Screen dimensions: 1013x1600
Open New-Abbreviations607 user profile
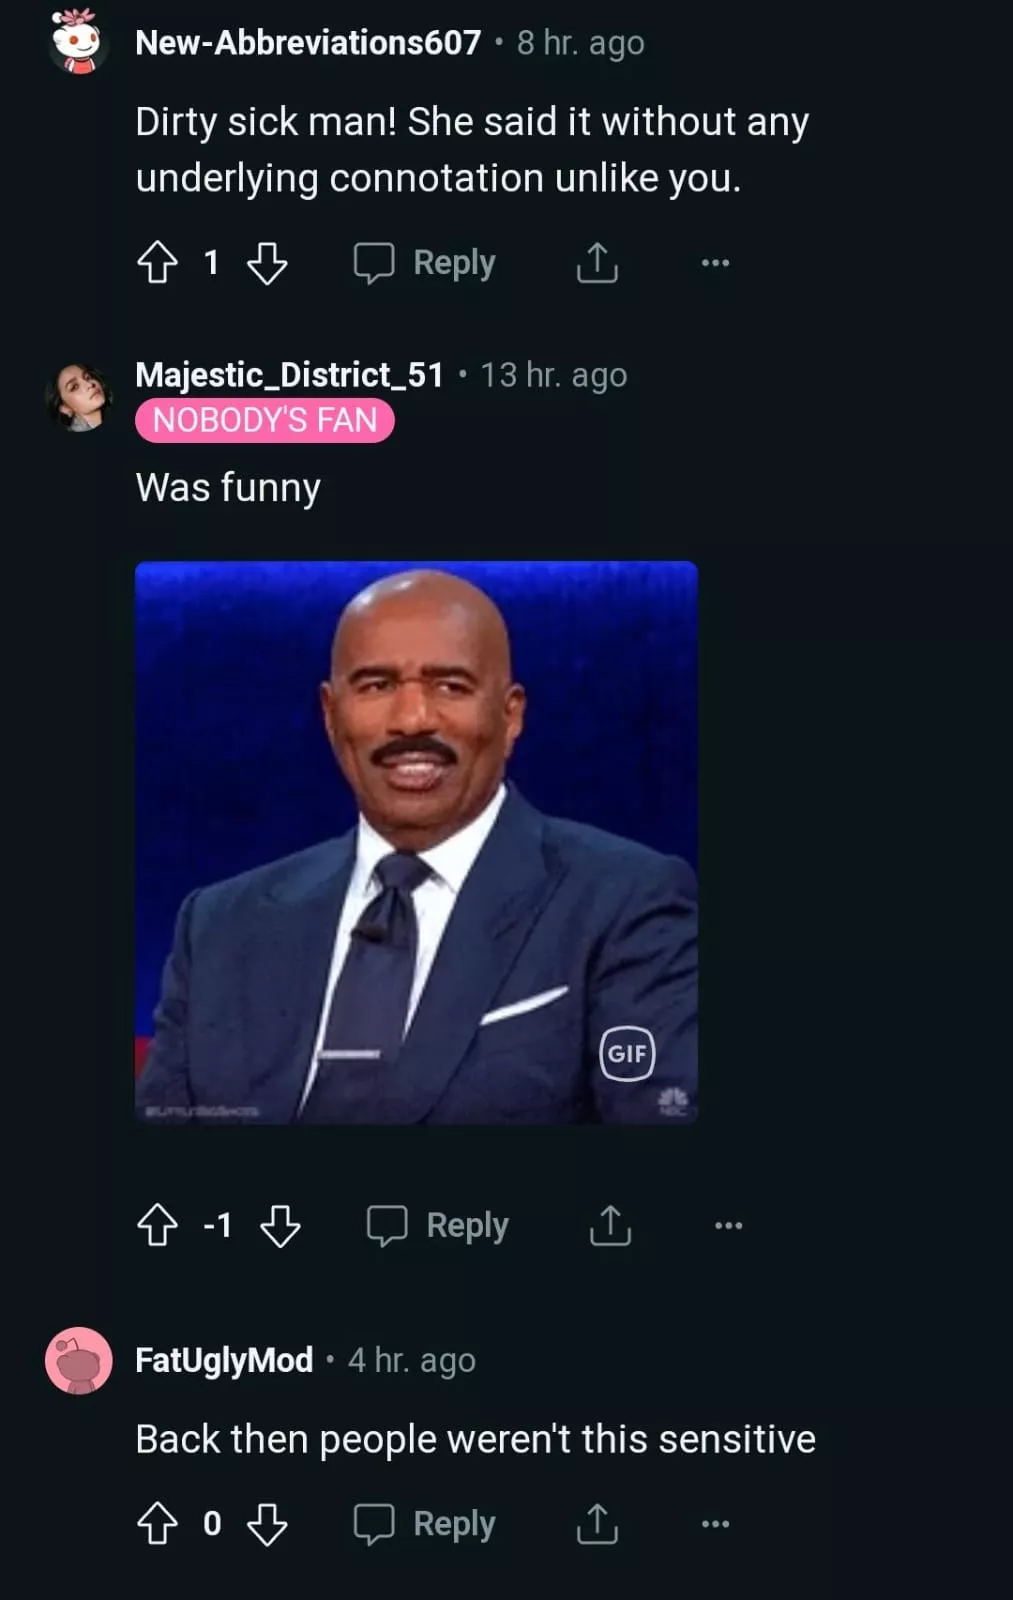click(x=308, y=43)
